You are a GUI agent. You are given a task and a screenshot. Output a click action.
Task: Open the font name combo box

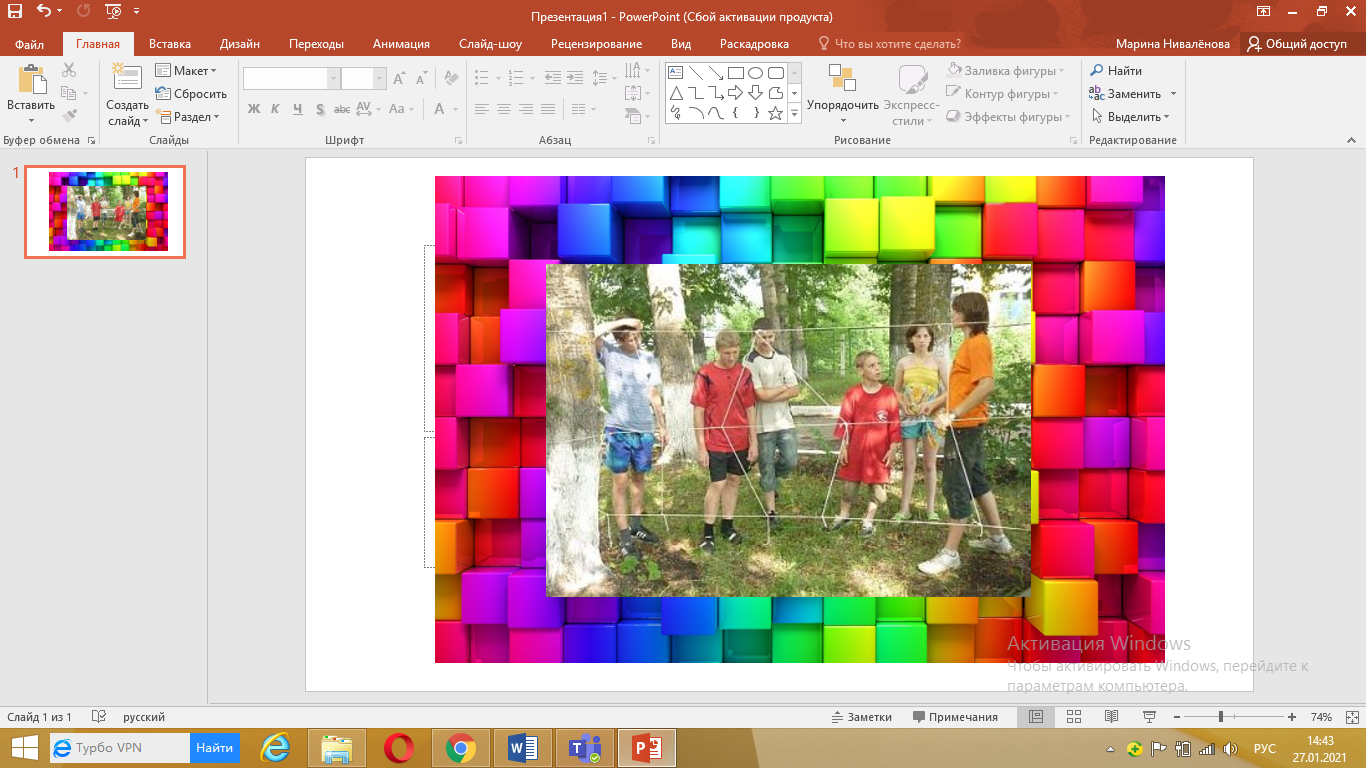[291, 78]
